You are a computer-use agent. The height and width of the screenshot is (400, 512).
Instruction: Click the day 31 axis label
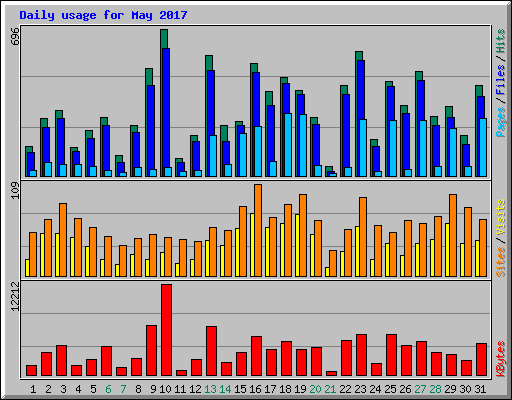[480, 389]
